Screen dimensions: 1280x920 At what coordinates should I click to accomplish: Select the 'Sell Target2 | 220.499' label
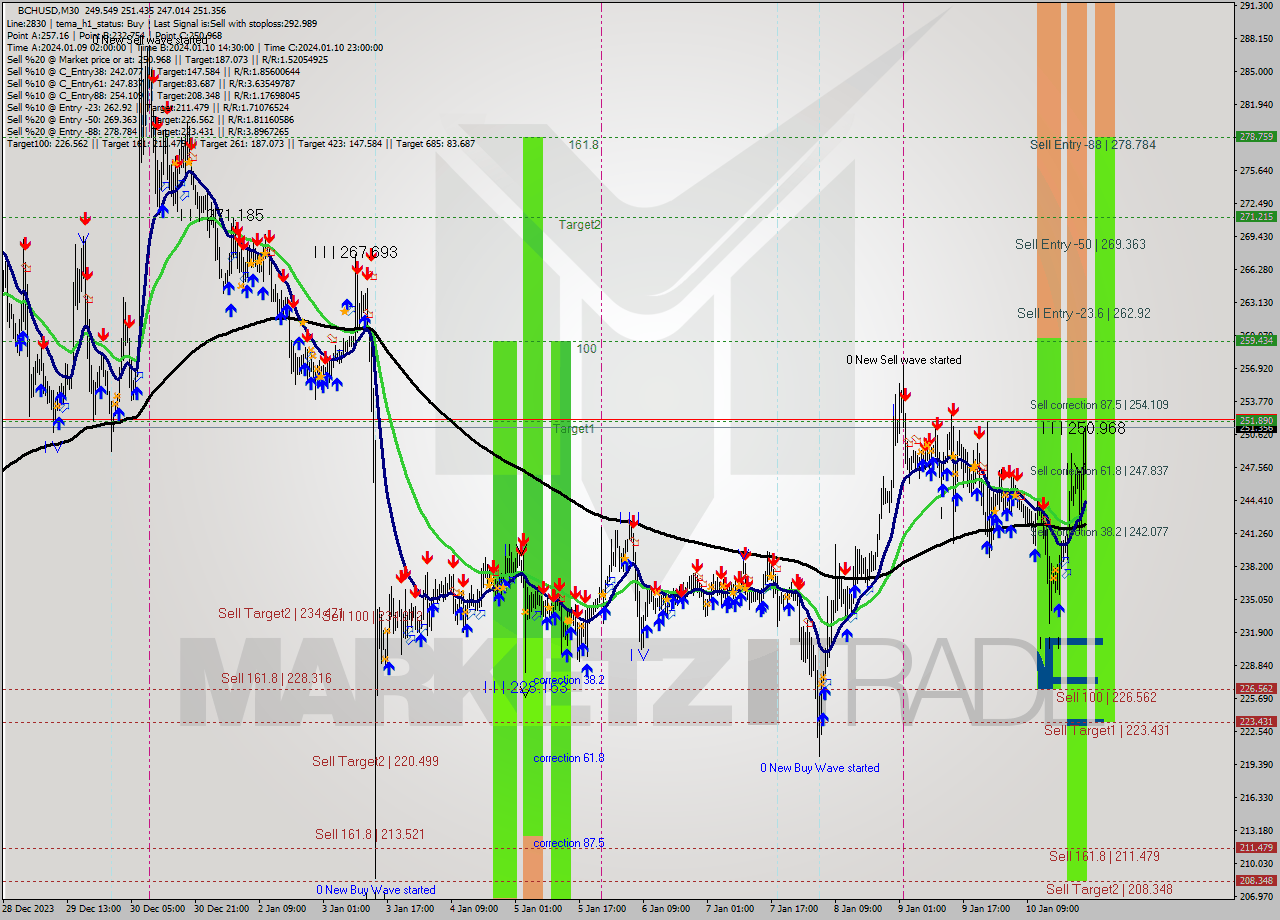pos(375,761)
